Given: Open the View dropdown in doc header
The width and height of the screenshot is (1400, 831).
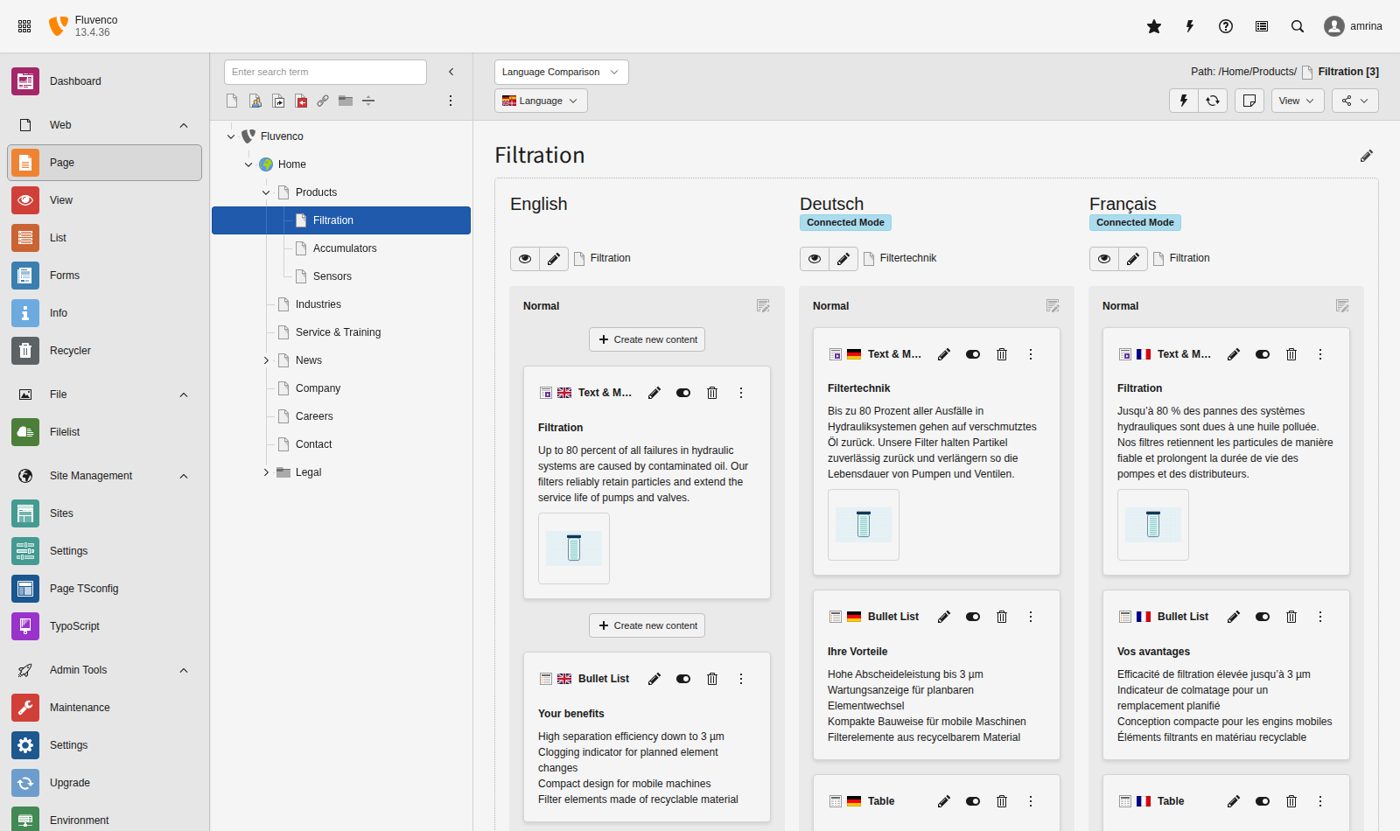Looking at the screenshot, I should click(1298, 100).
